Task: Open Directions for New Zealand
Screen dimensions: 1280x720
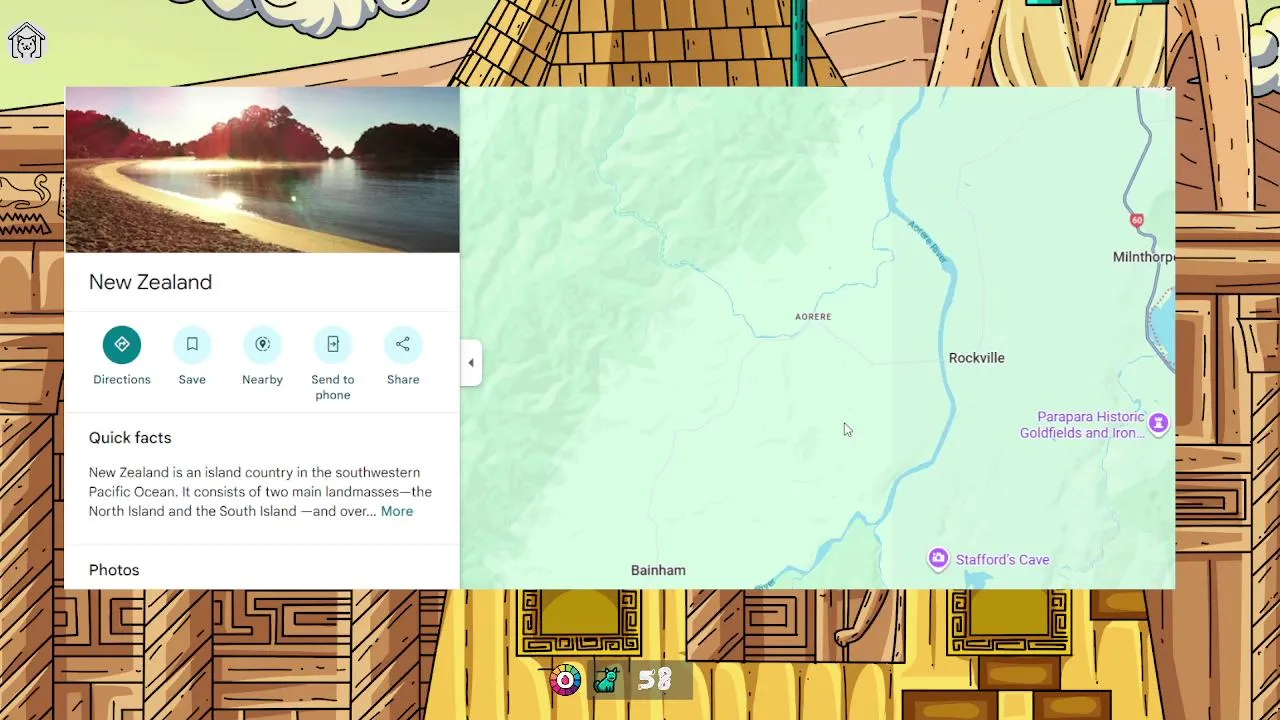Action: click(122, 345)
